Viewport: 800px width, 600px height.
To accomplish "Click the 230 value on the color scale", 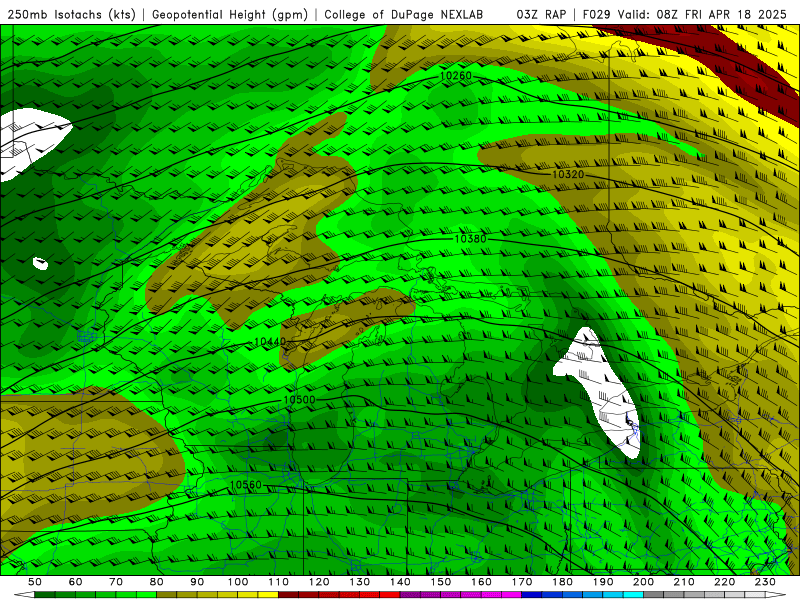I will pos(765,582).
